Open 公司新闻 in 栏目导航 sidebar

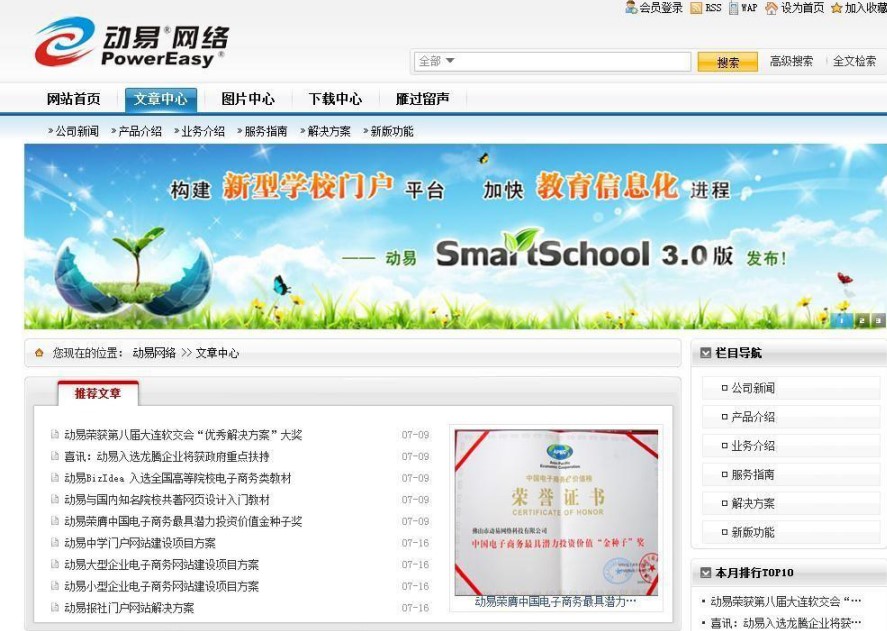click(753, 388)
